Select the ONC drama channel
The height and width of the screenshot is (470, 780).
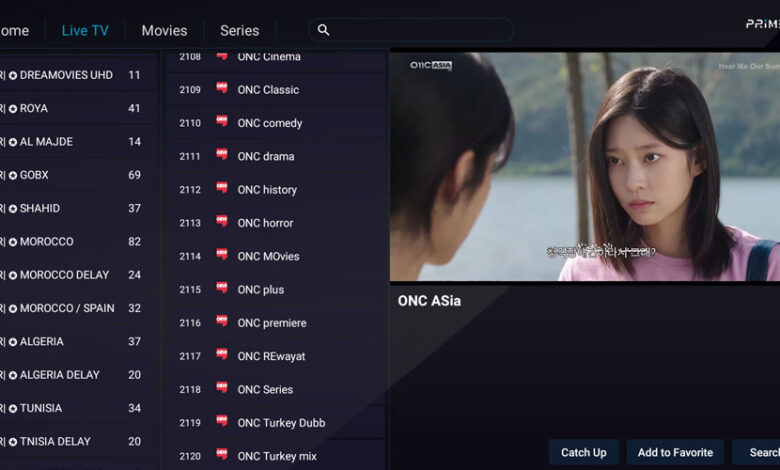pyautogui.click(x=276, y=156)
